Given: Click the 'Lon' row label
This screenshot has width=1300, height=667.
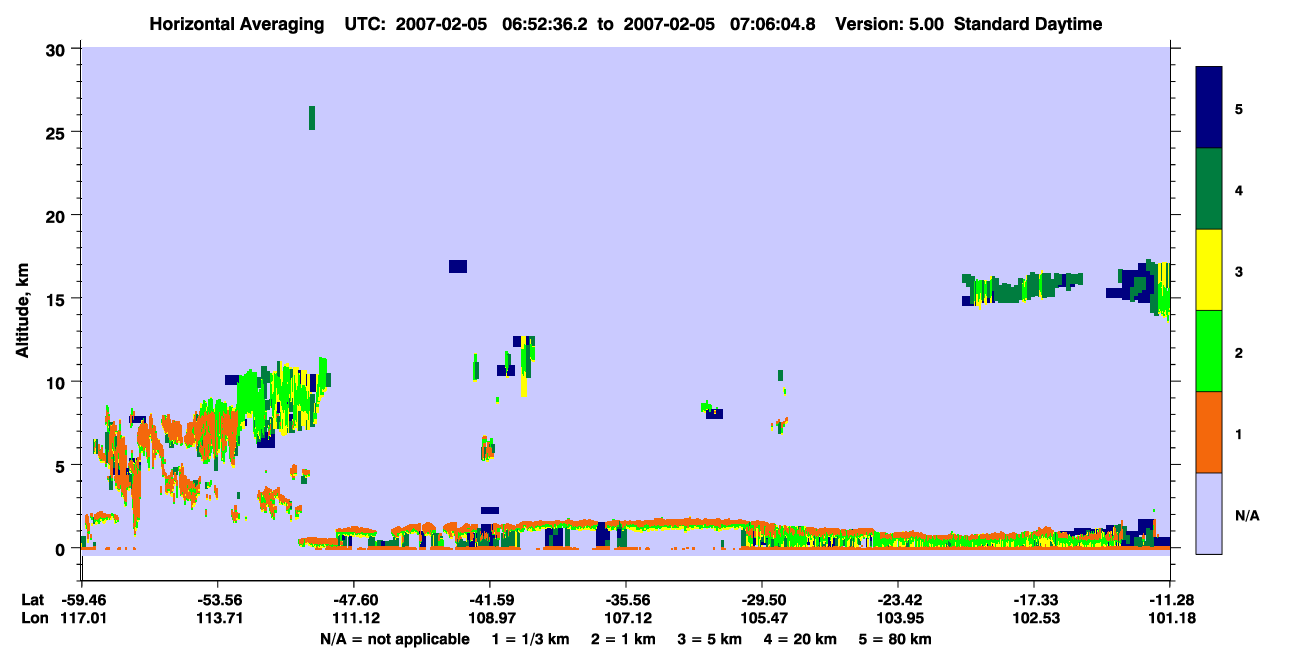Looking at the screenshot, I should pos(33,618).
